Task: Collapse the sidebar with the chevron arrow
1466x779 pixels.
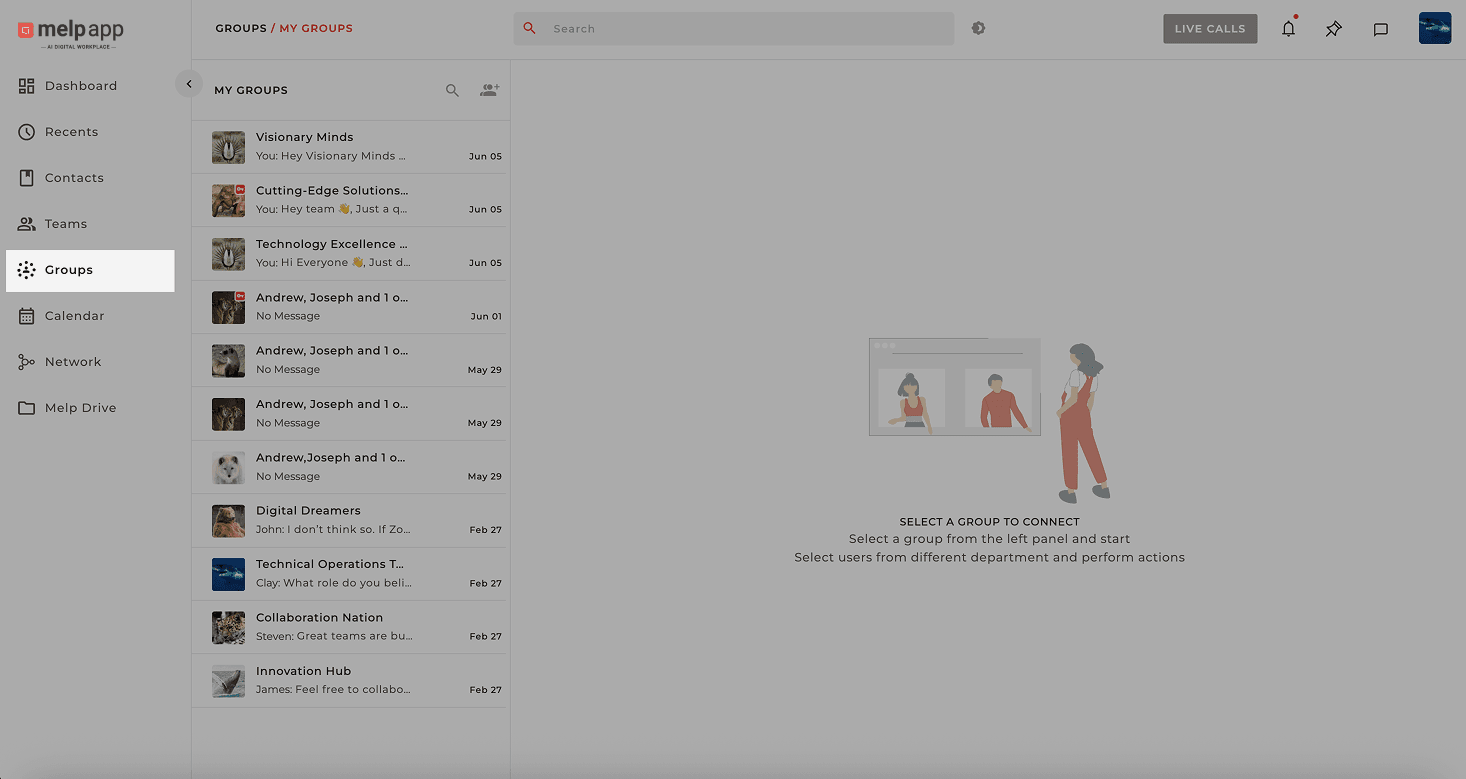Action: (189, 84)
